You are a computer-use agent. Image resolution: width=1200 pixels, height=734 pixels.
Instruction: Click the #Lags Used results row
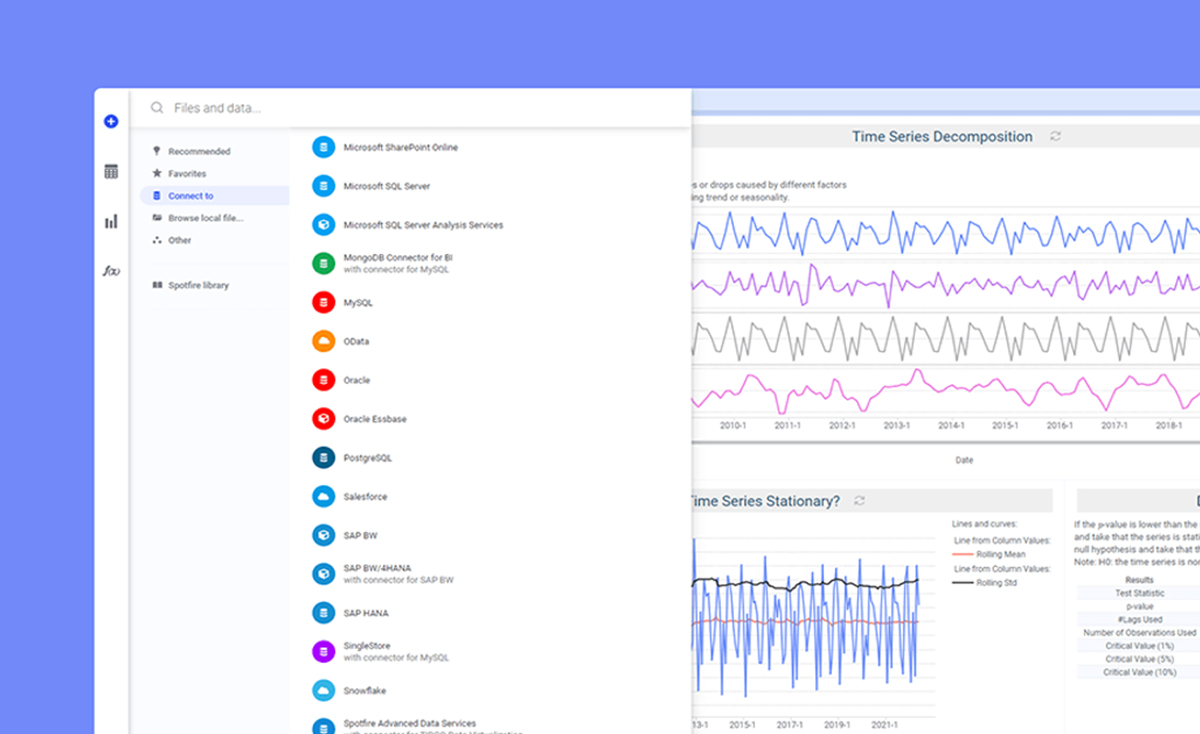tap(1139, 619)
